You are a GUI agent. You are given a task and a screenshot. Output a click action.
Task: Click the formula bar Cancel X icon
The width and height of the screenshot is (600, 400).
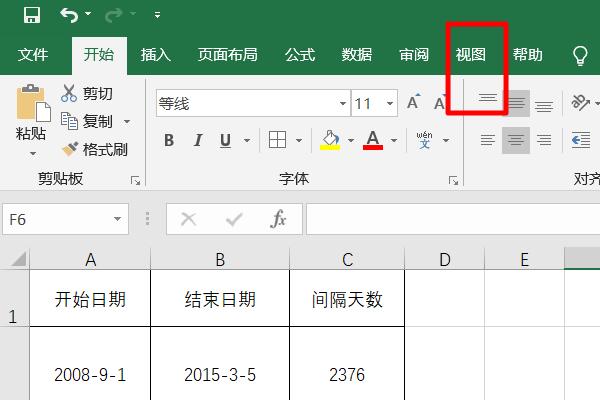coord(188,219)
